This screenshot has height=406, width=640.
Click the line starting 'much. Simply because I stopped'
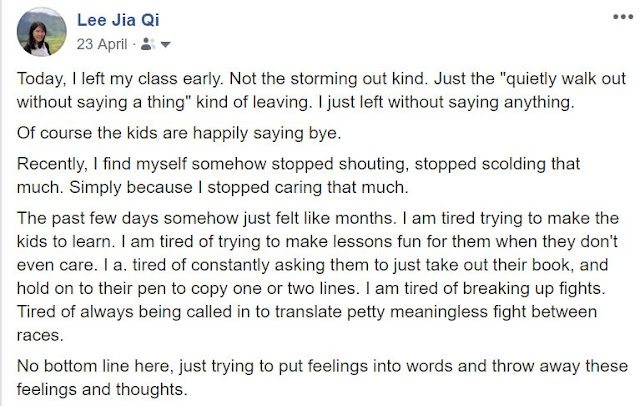click(213, 187)
